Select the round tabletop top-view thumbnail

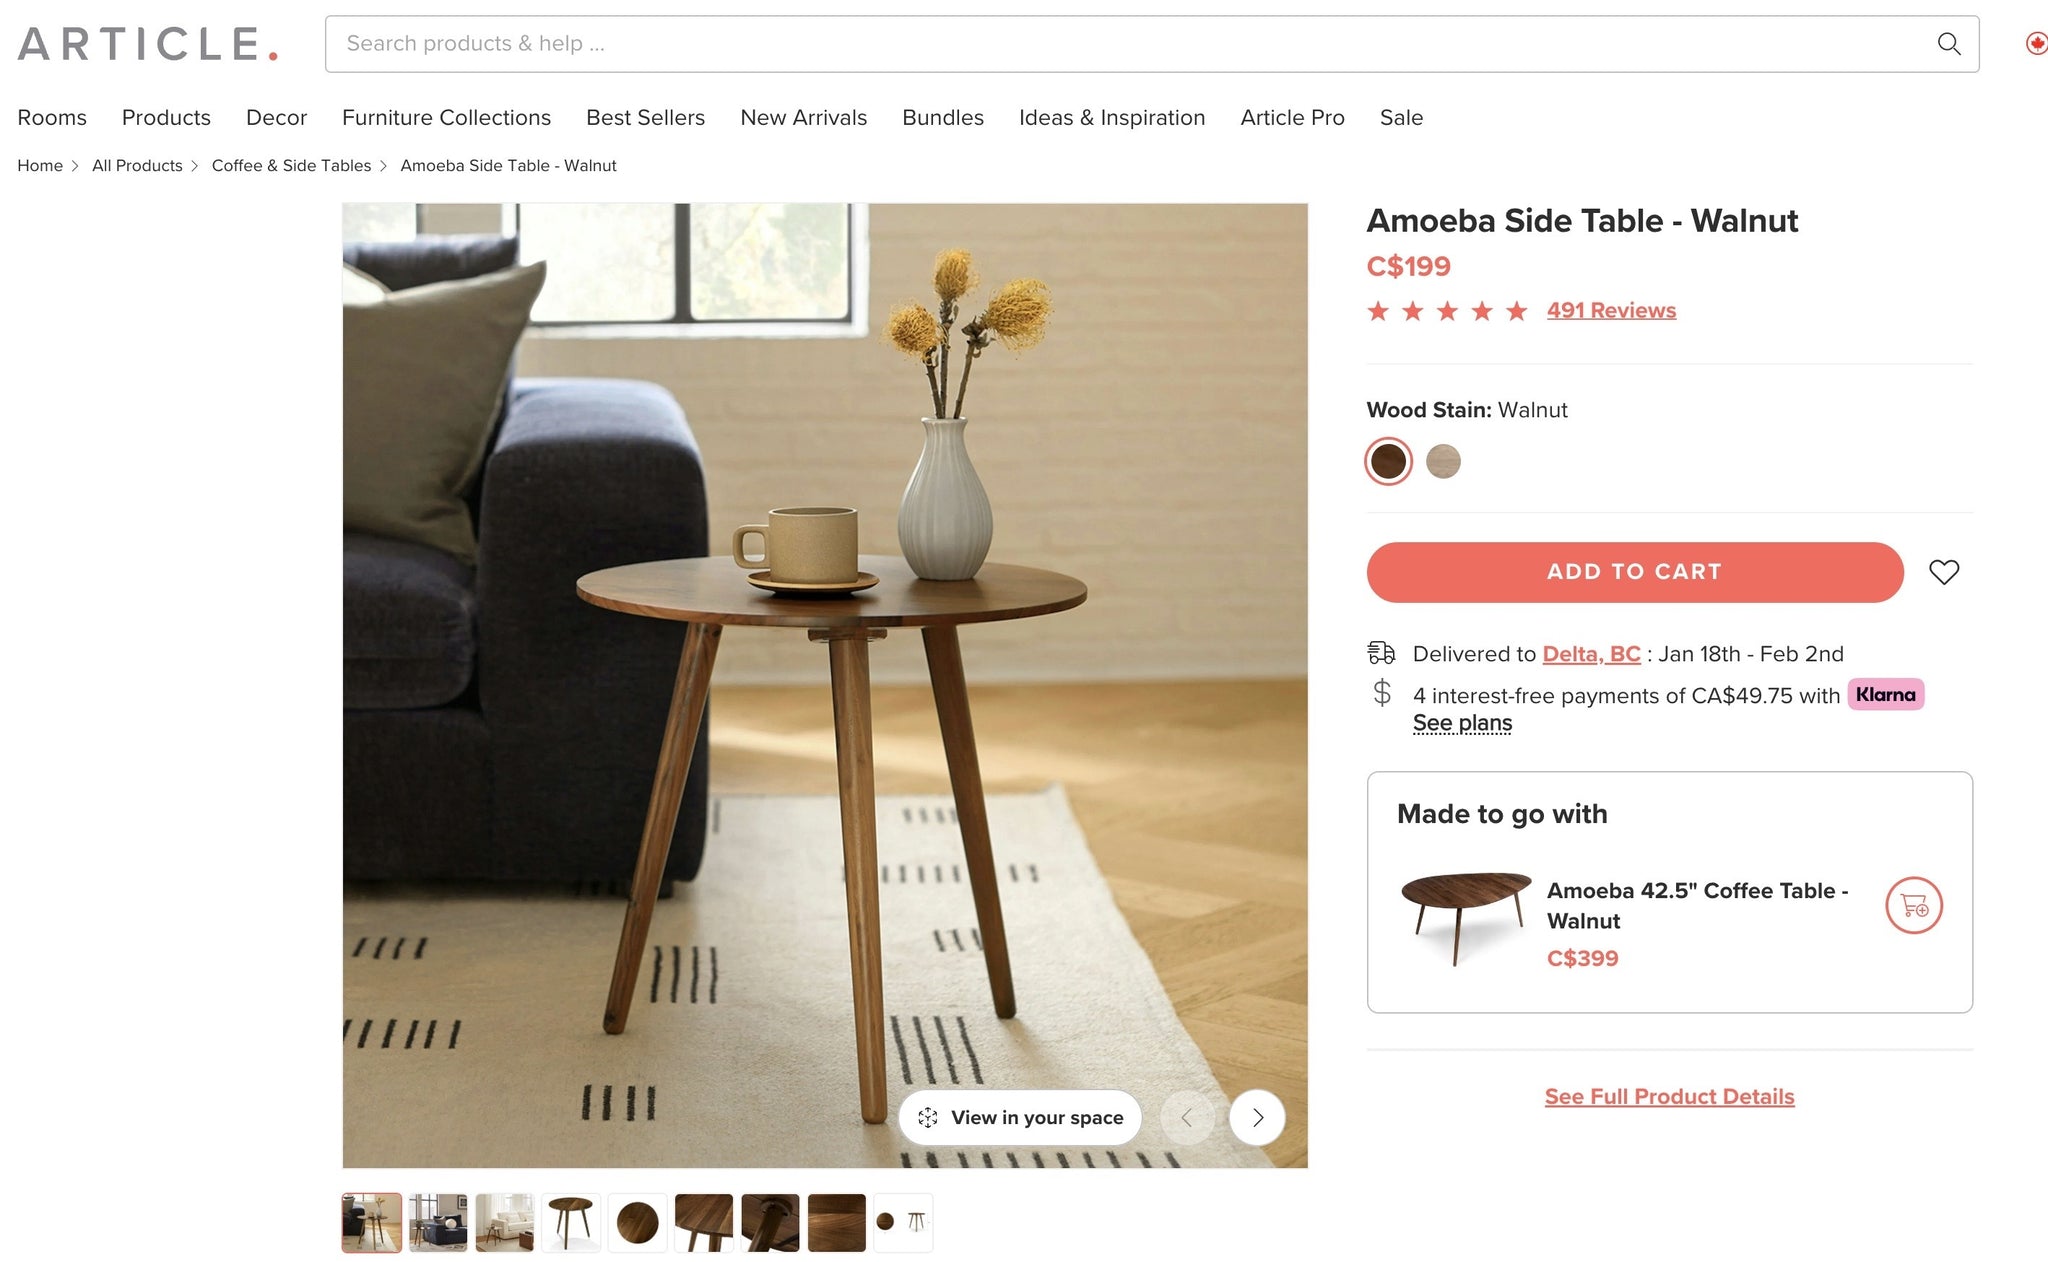637,1222
